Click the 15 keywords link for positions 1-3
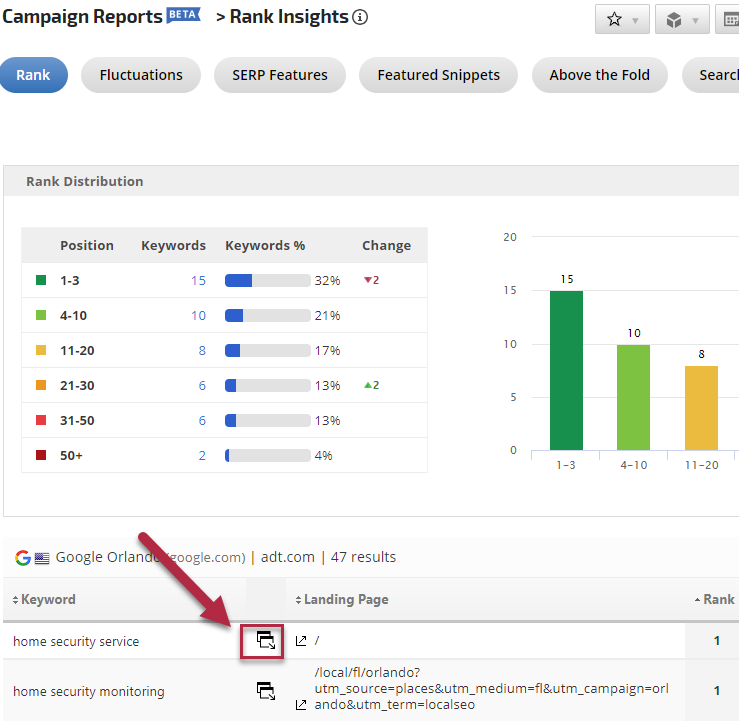The image size is (739, 721). pos(198,280)
